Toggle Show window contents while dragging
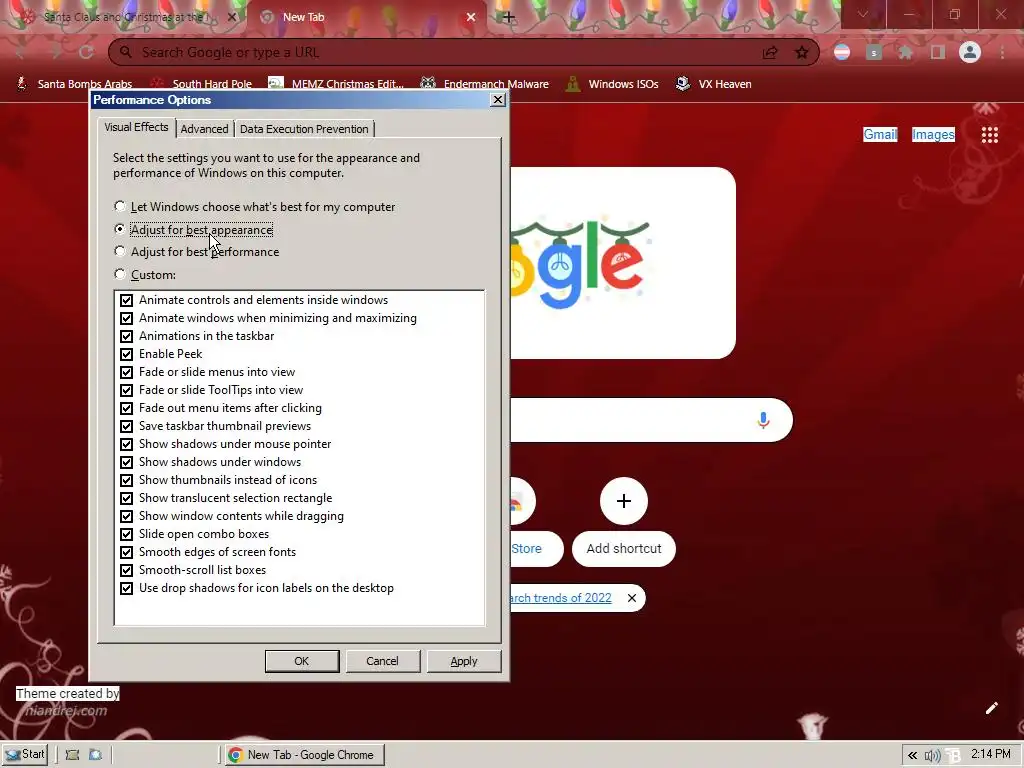Image resolution: width=1024 pixels, height=768 pixels. [x=127, y=516]
